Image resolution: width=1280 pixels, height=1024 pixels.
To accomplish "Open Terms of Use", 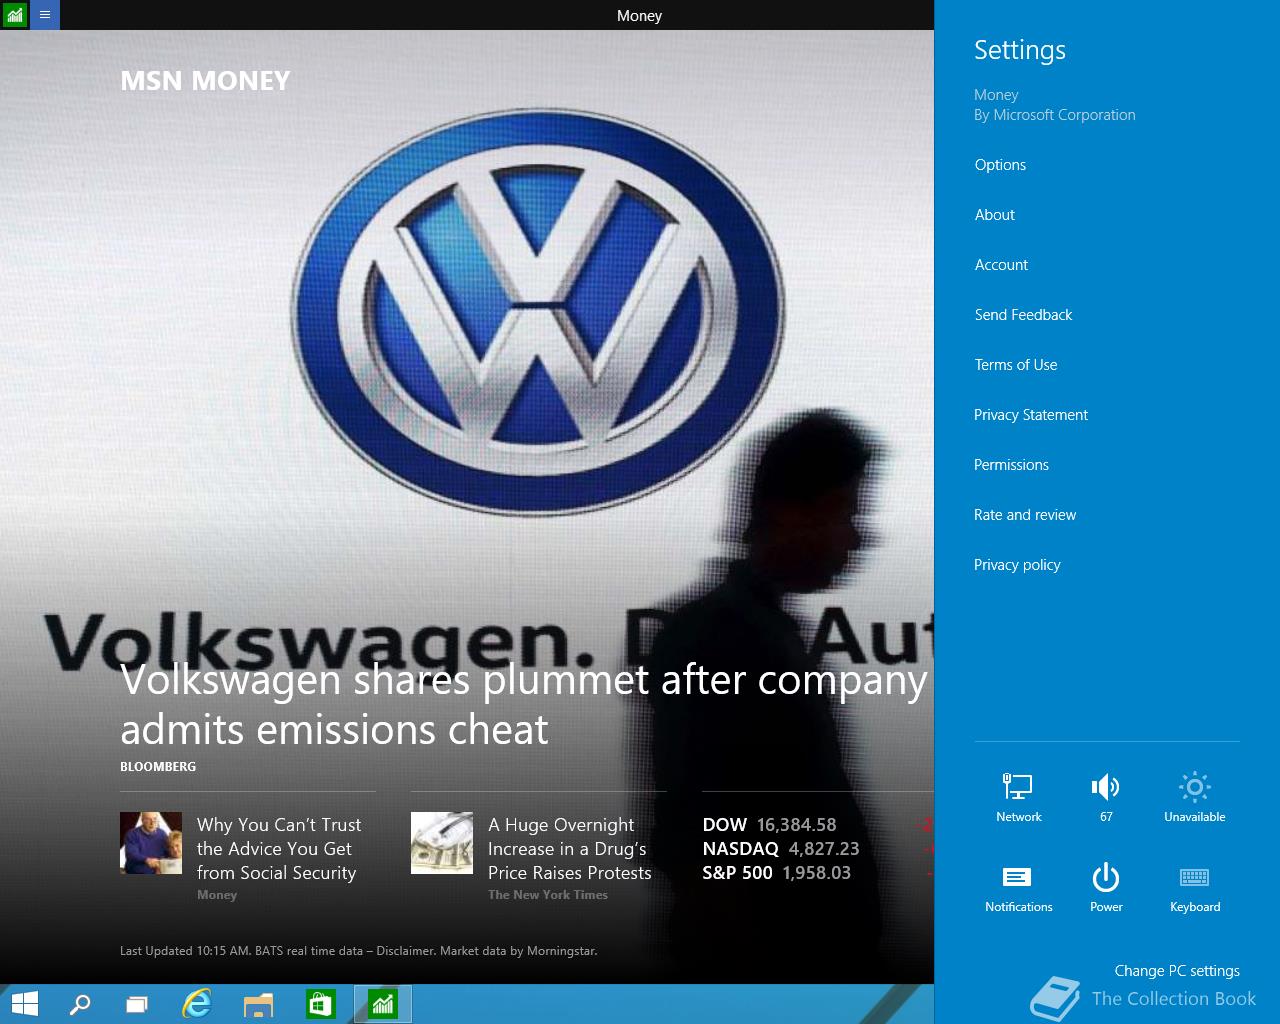I will (x=1015, y=365).
